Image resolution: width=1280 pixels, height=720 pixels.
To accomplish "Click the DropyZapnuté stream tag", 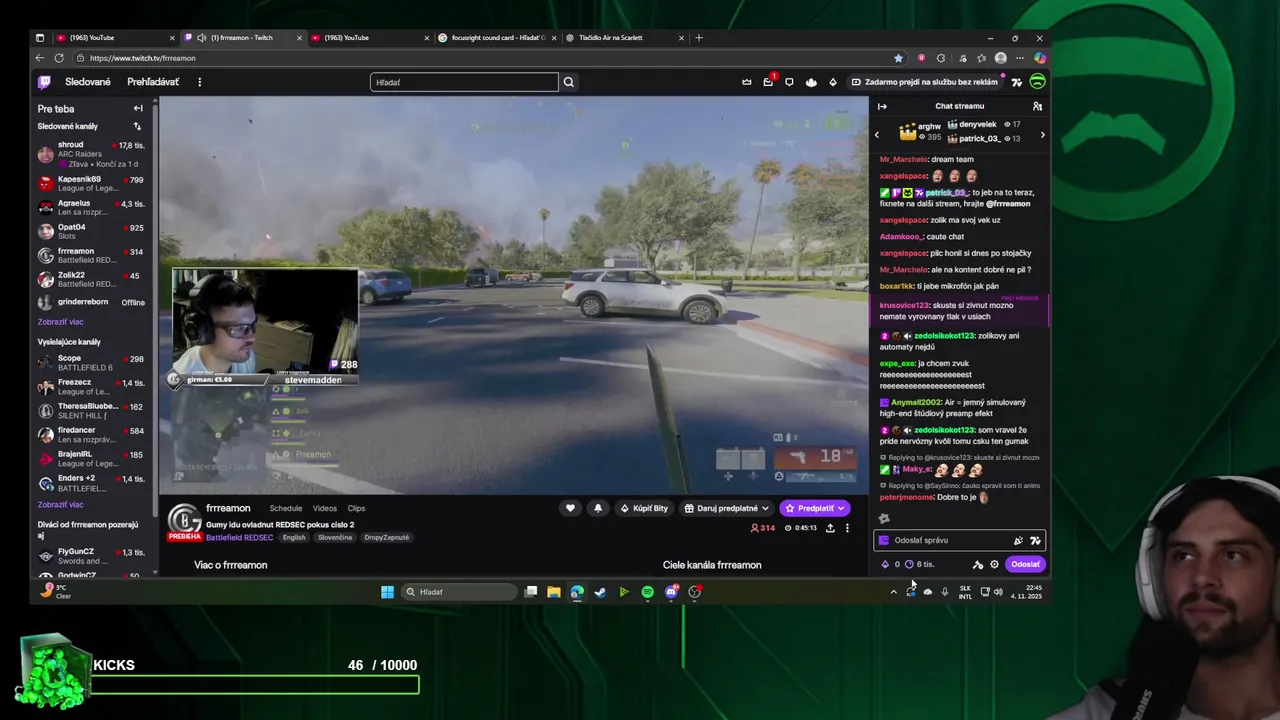I will pyautogui.click(x=387, y=537).
